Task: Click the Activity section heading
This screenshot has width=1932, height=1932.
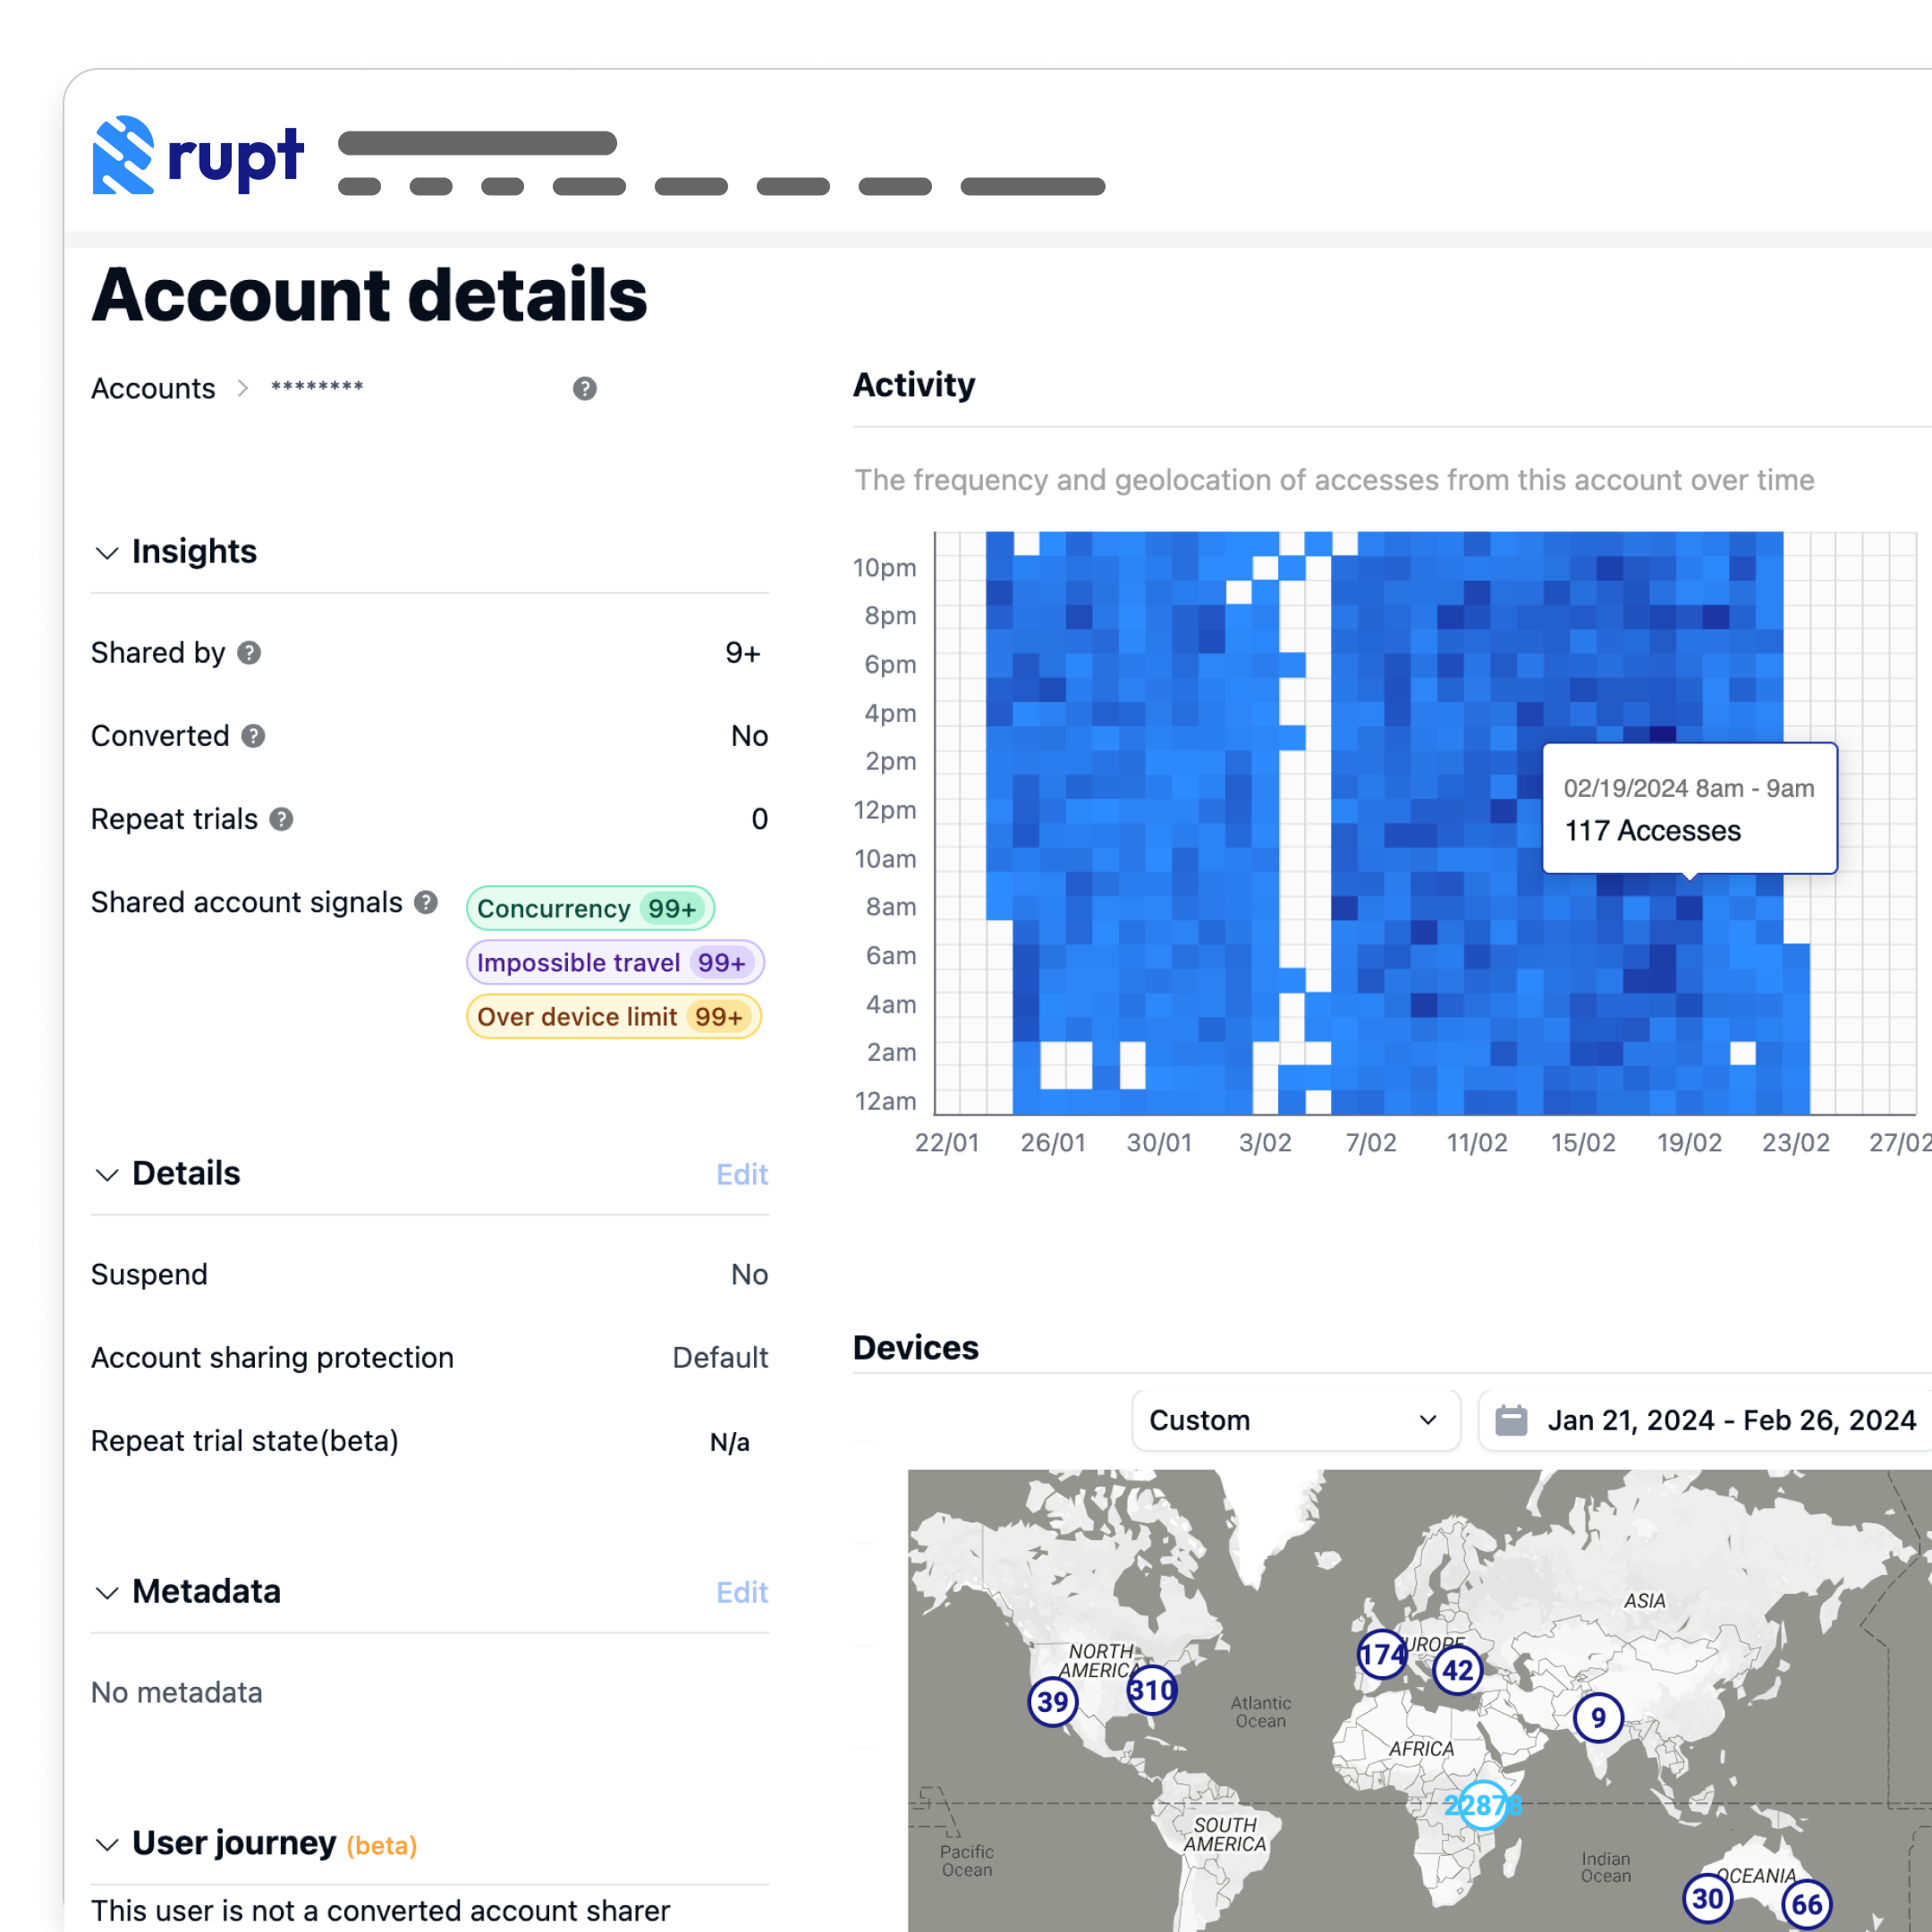Action: point(914,385)
